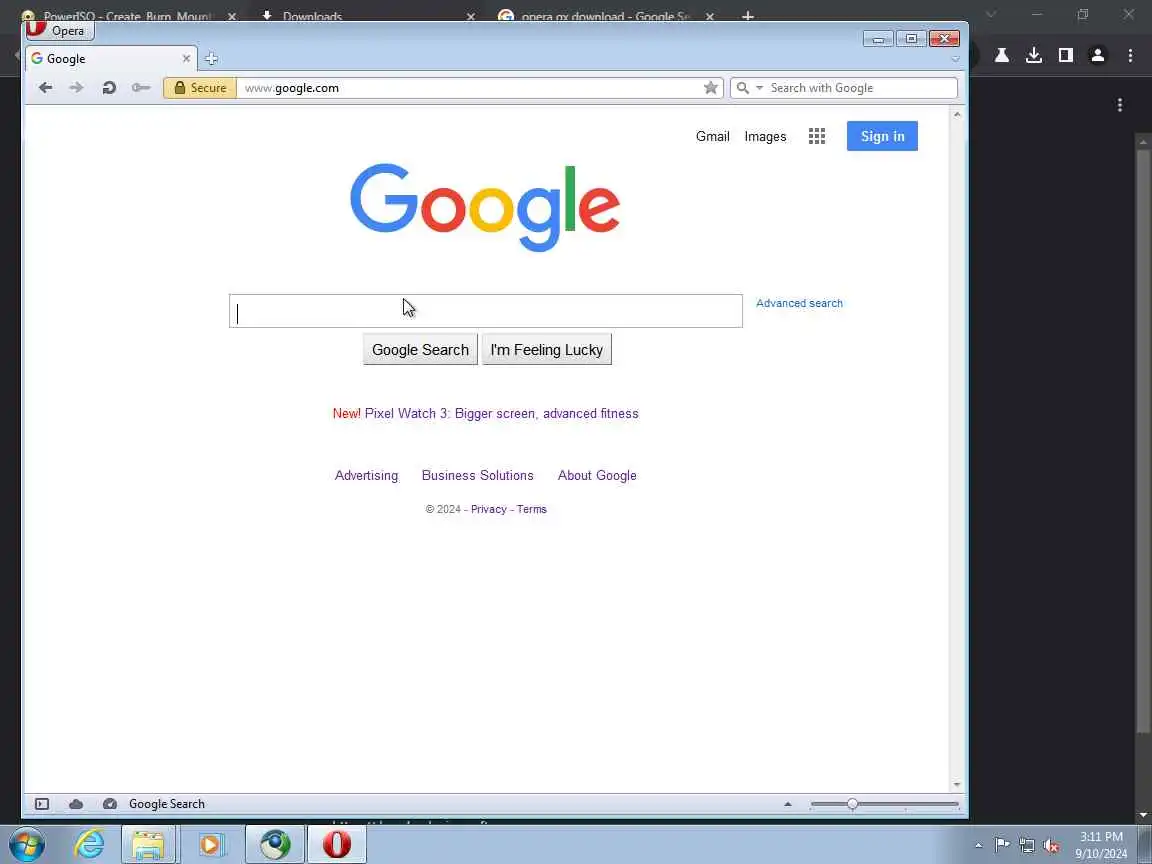Toggle the Opera panel icon in status bar

click(x=42, y=804)
